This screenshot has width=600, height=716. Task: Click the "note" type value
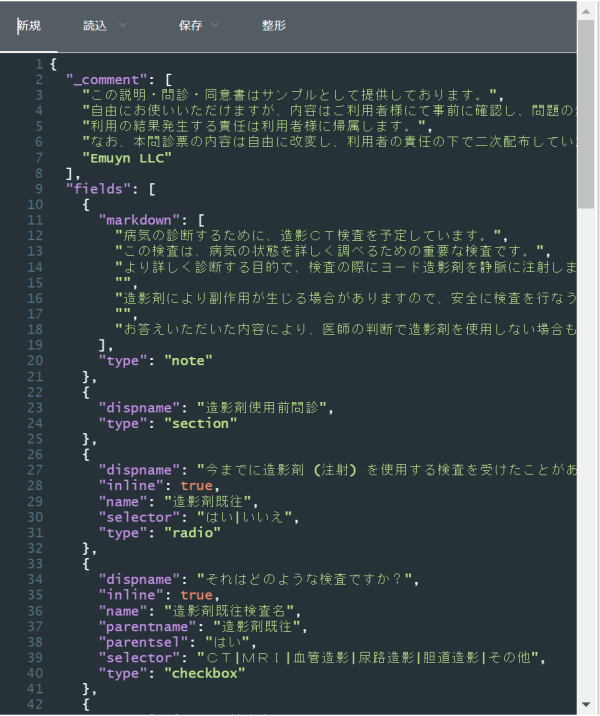188,361
